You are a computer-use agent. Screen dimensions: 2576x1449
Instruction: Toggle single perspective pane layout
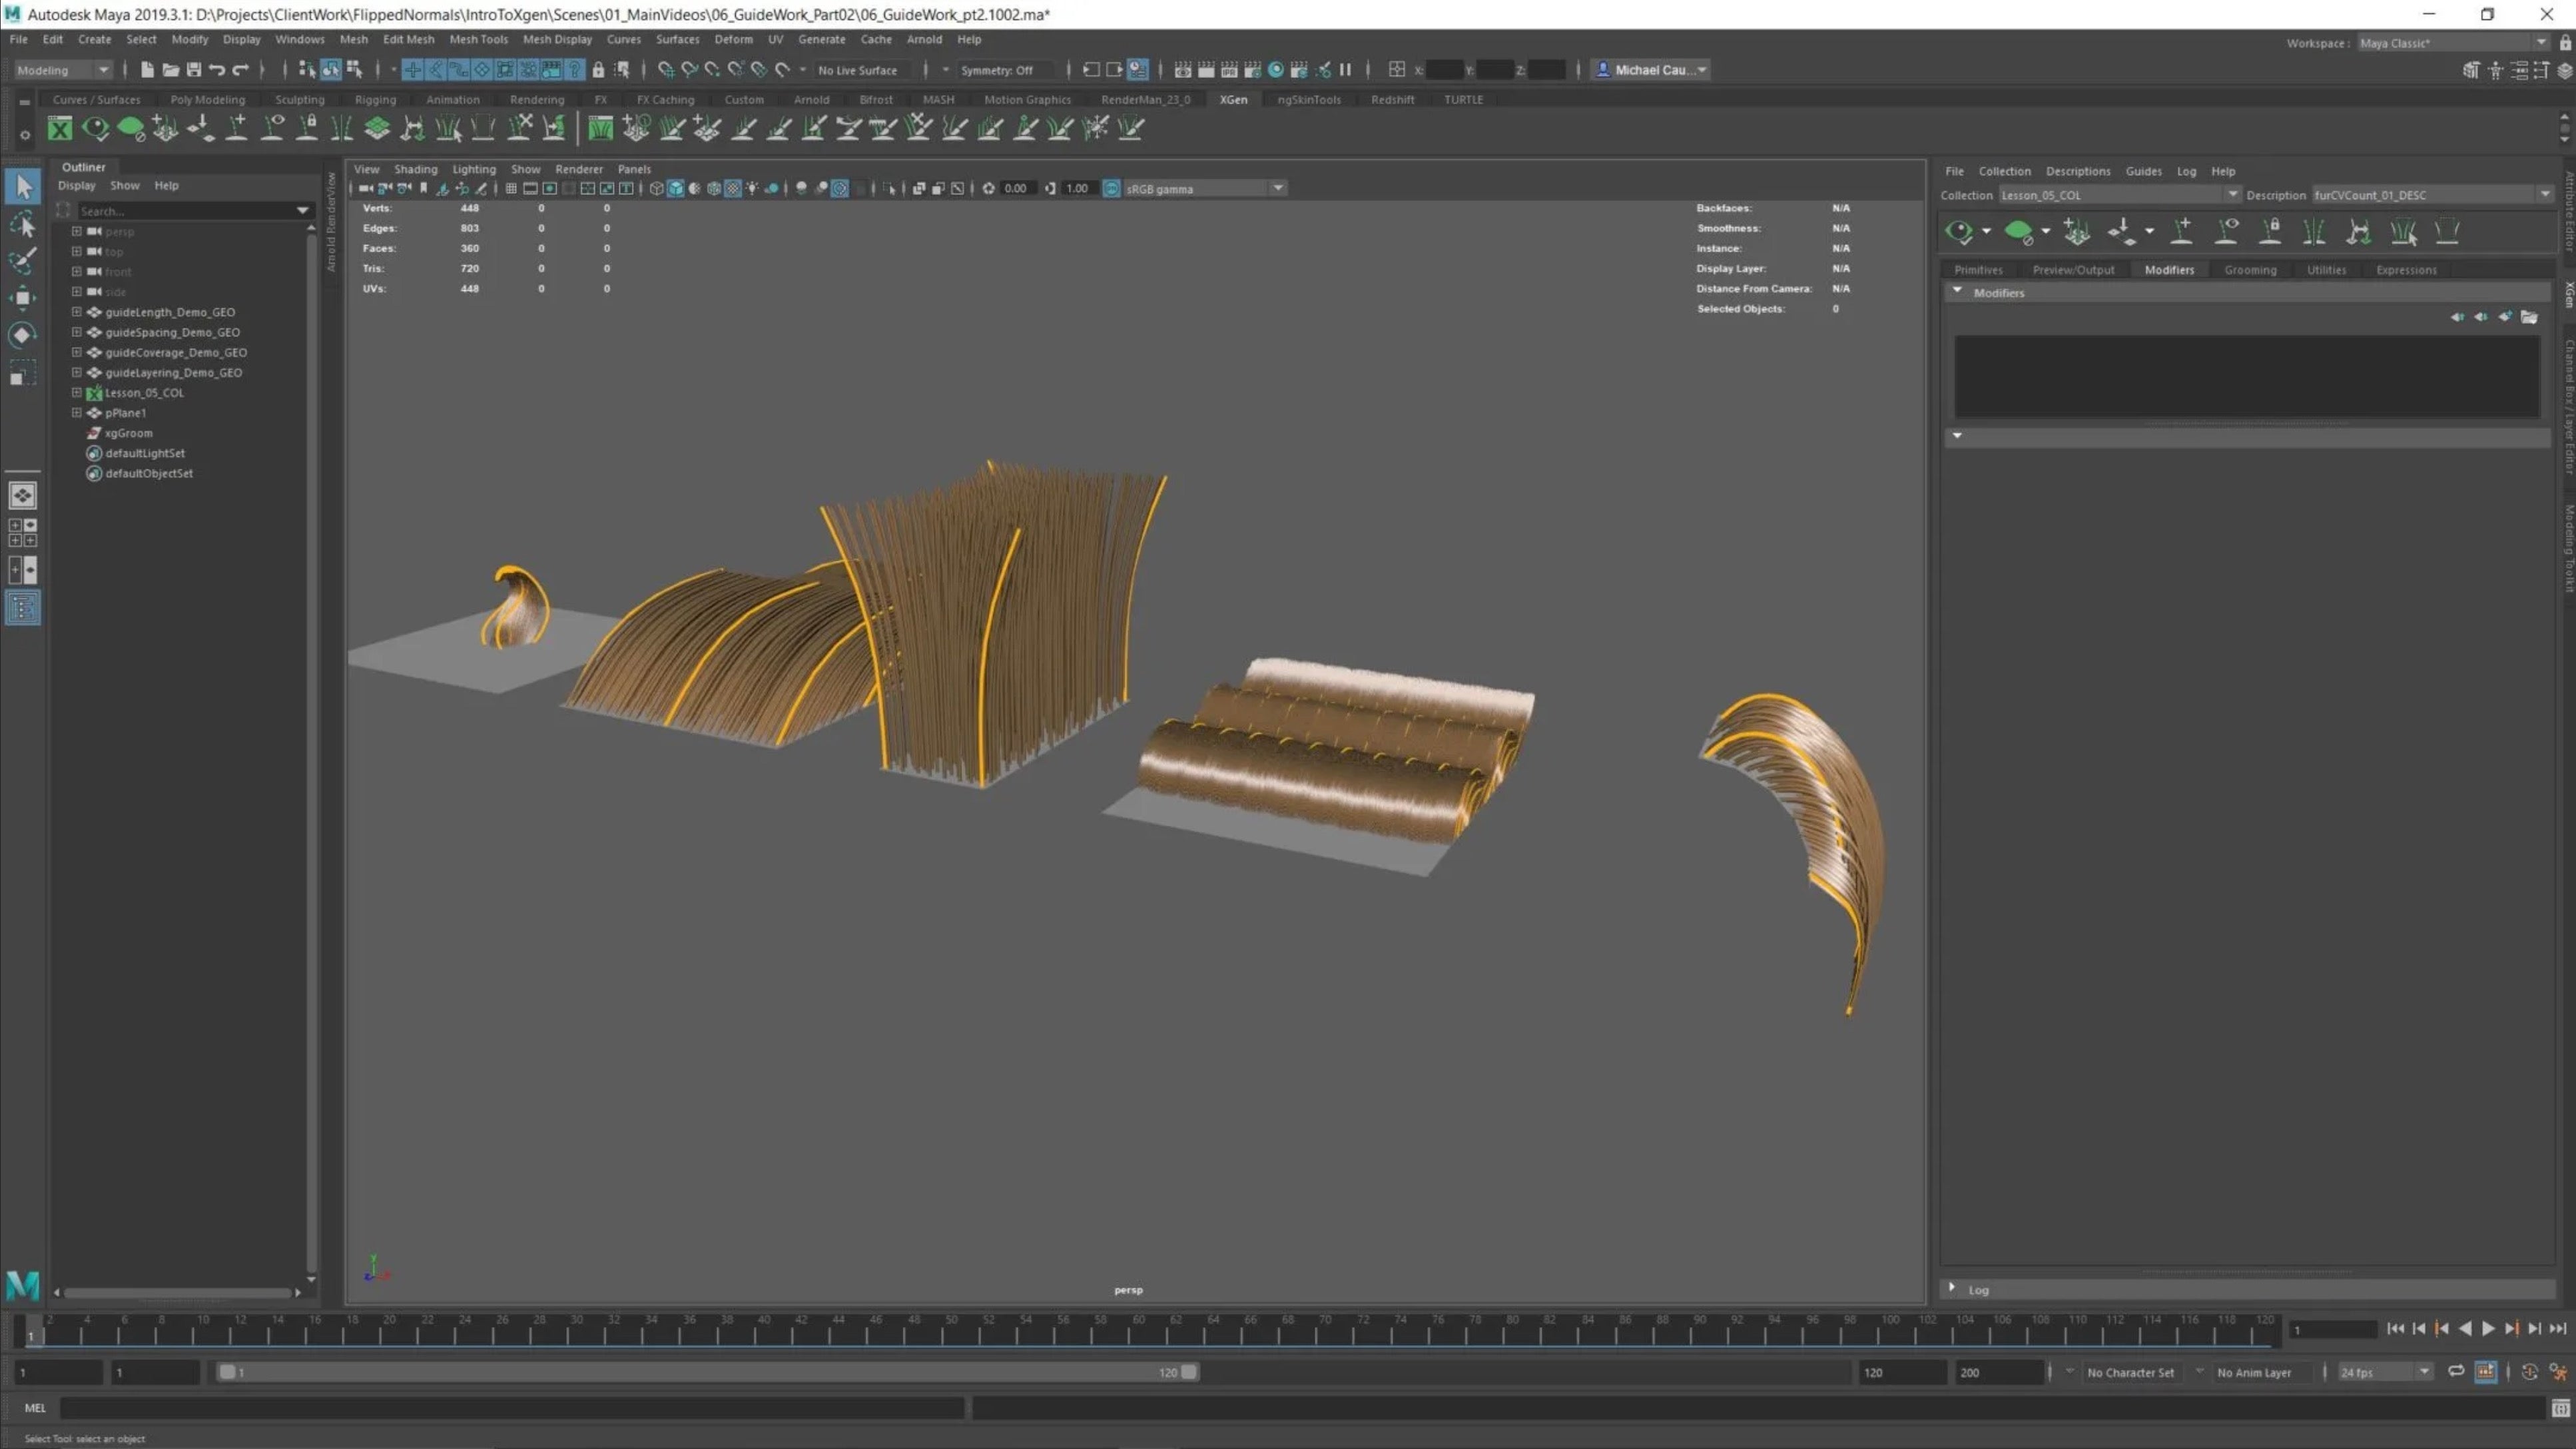[22, 495]
